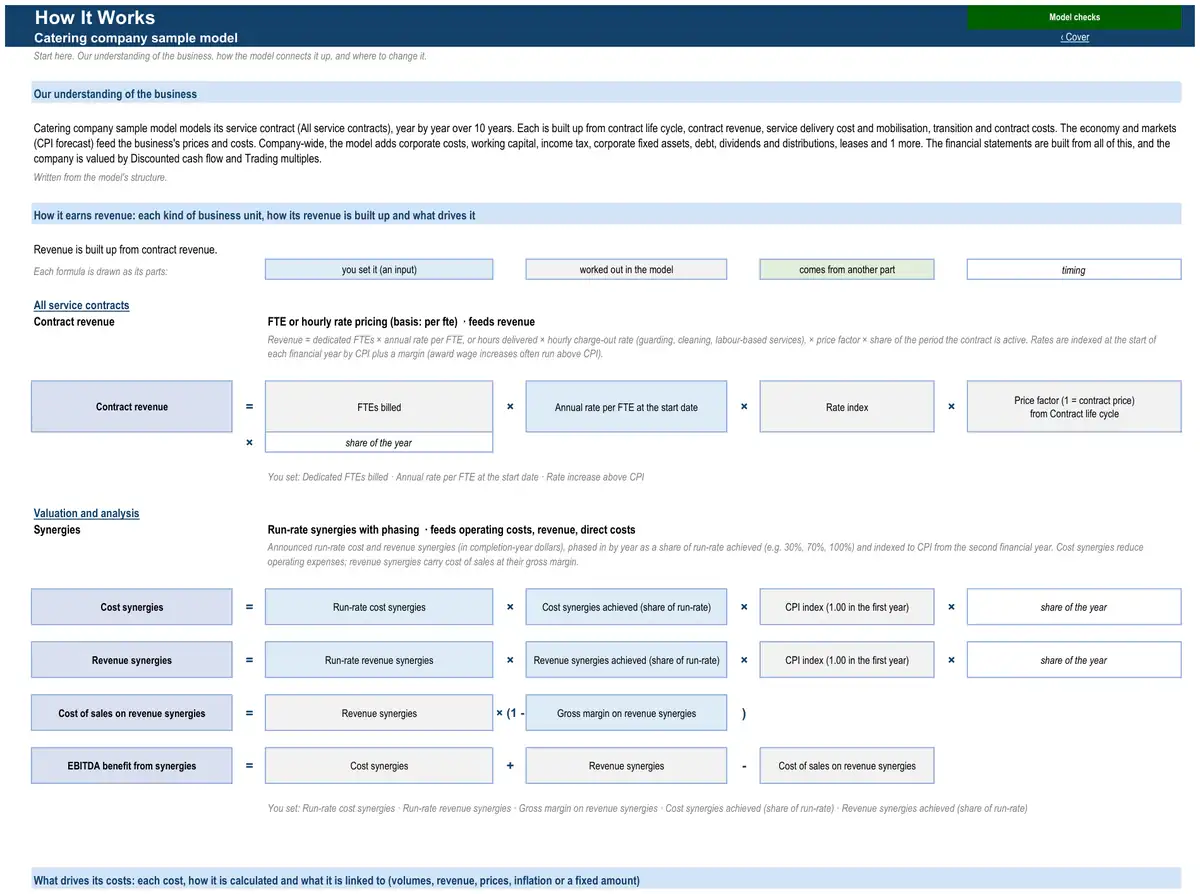Click the "Written from the model's structure." note
Screen dimensions: 1200x894
tap(100, 178)
